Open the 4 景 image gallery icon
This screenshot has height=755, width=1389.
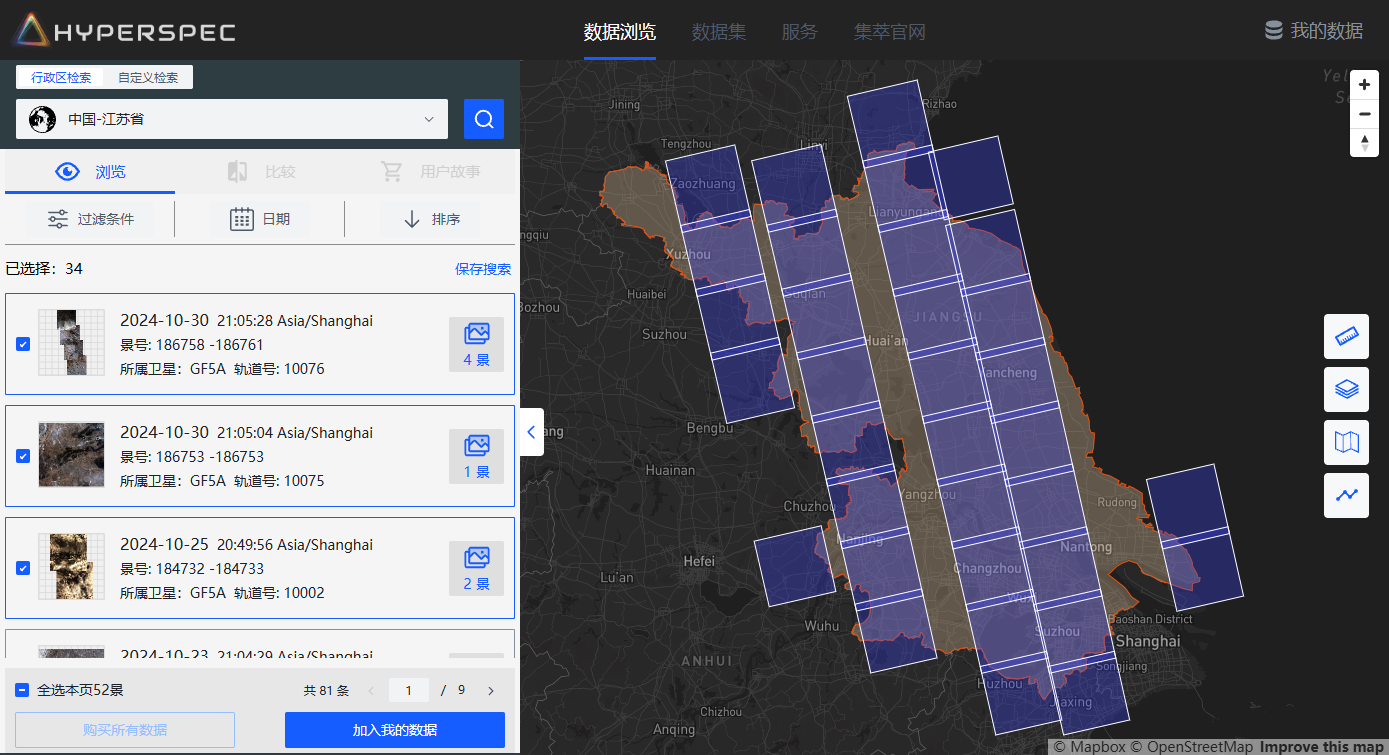(476, 344)
